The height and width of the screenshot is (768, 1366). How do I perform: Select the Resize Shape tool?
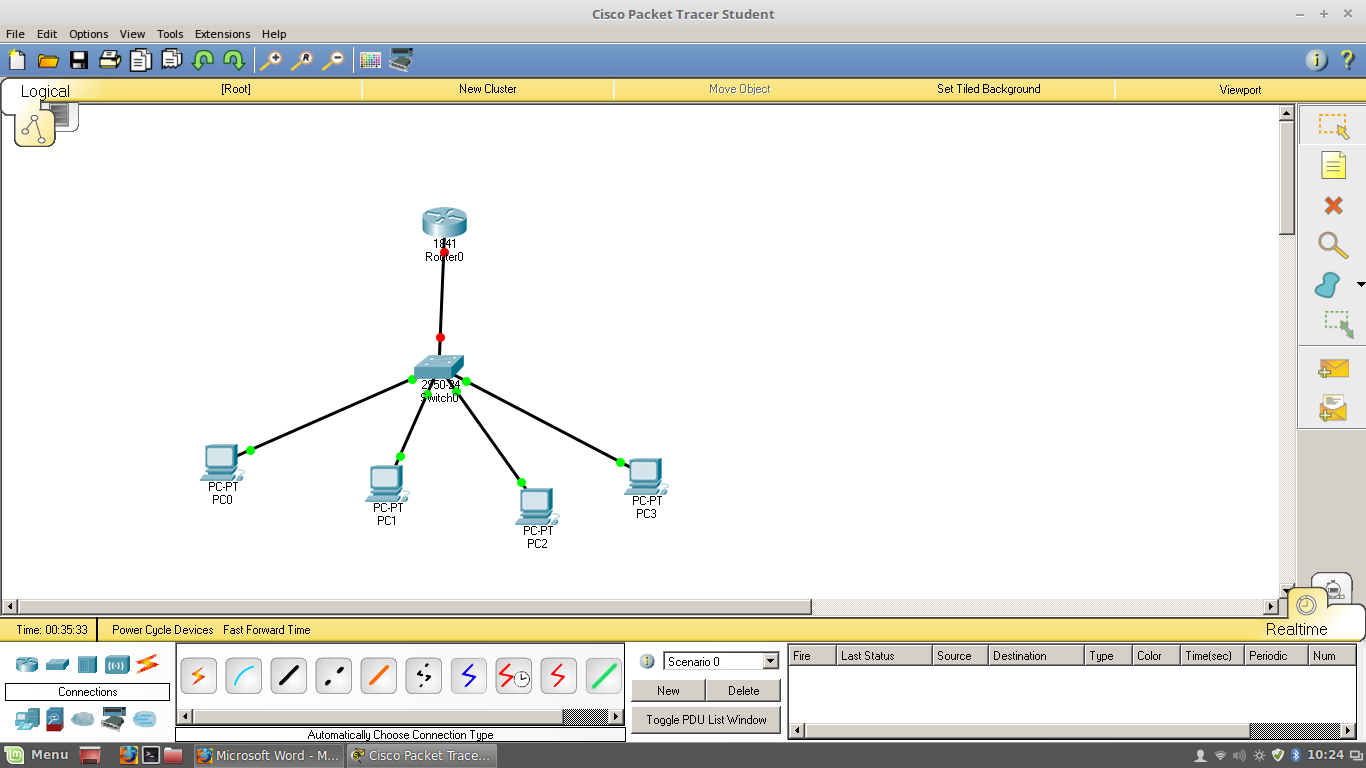[x=1333, y=325]
